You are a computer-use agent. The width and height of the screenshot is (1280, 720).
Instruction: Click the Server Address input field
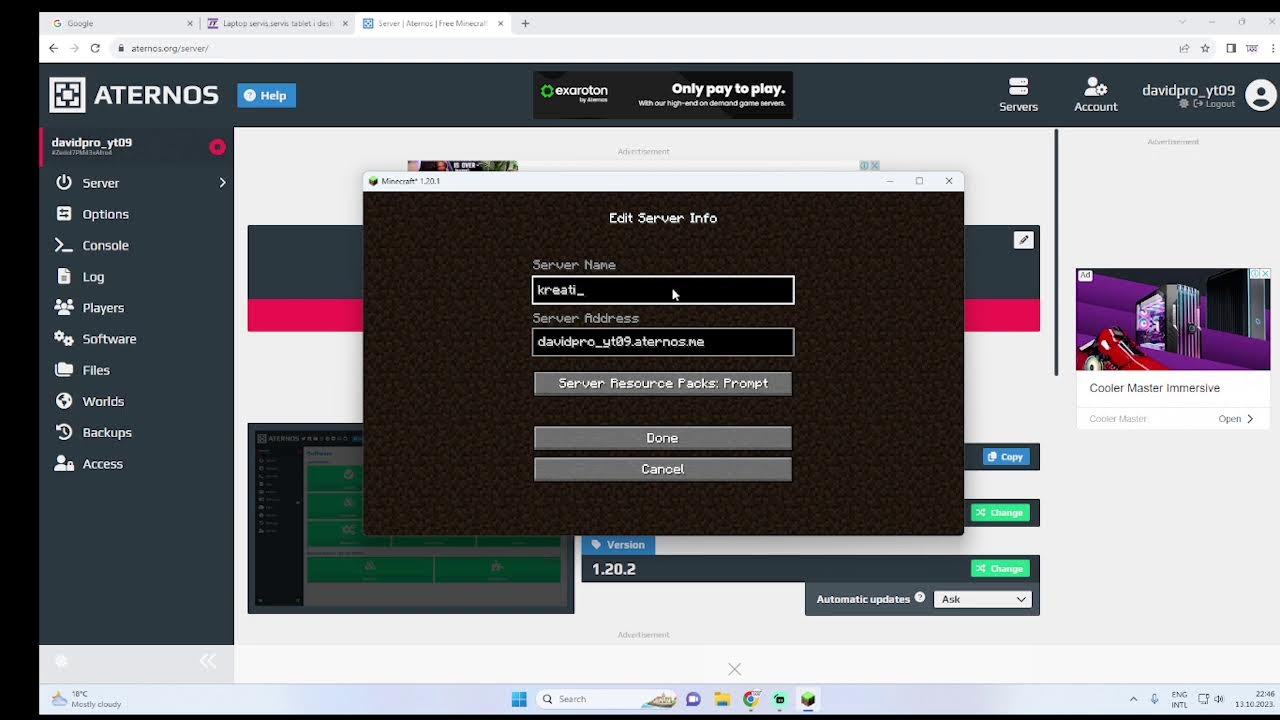point(663,342)
